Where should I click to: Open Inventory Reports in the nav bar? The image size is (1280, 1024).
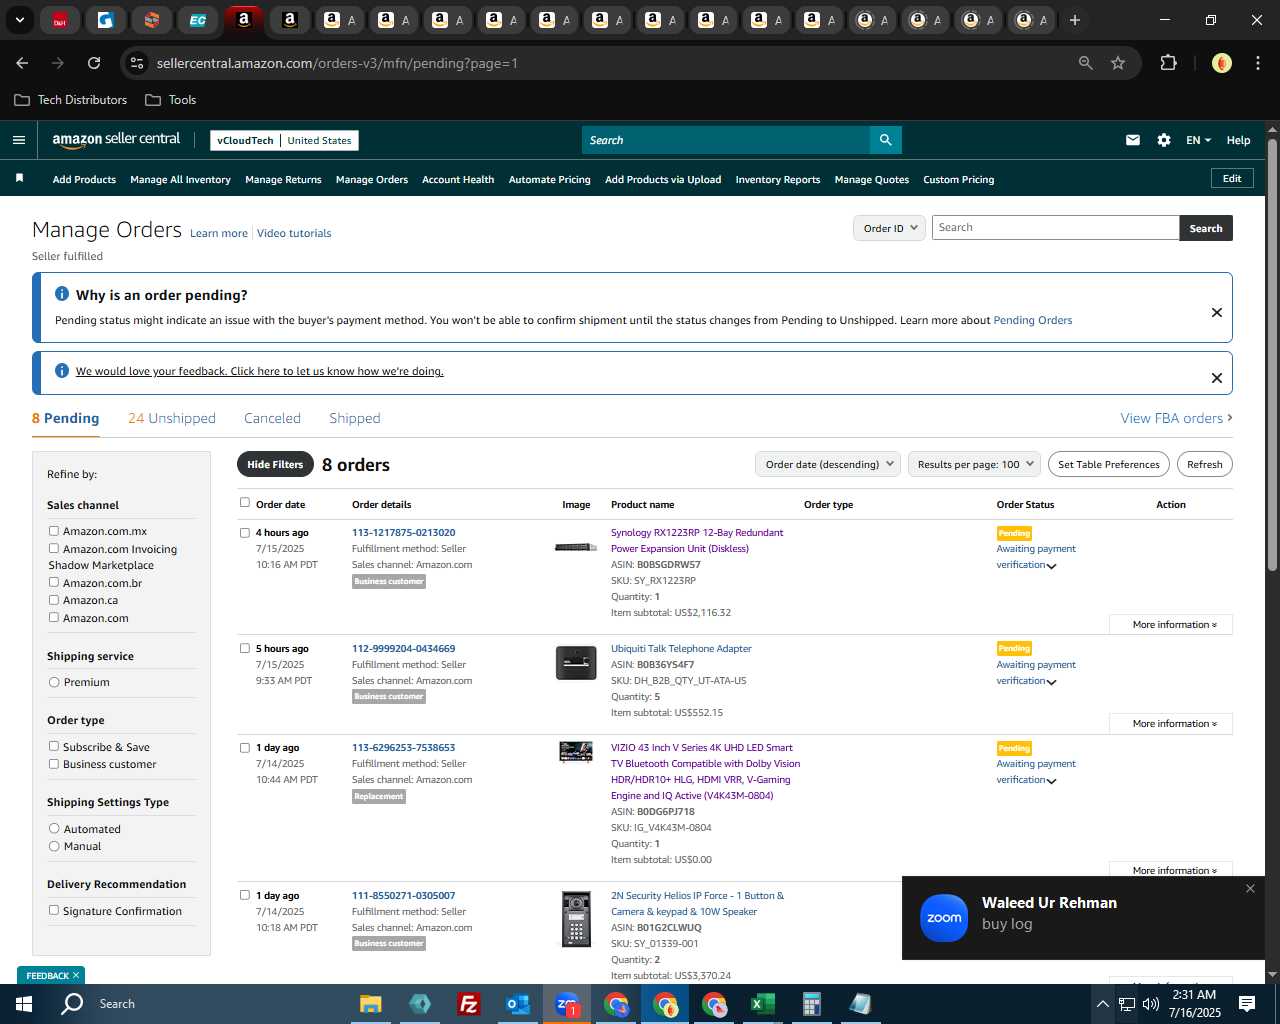[x=778, y=179]
